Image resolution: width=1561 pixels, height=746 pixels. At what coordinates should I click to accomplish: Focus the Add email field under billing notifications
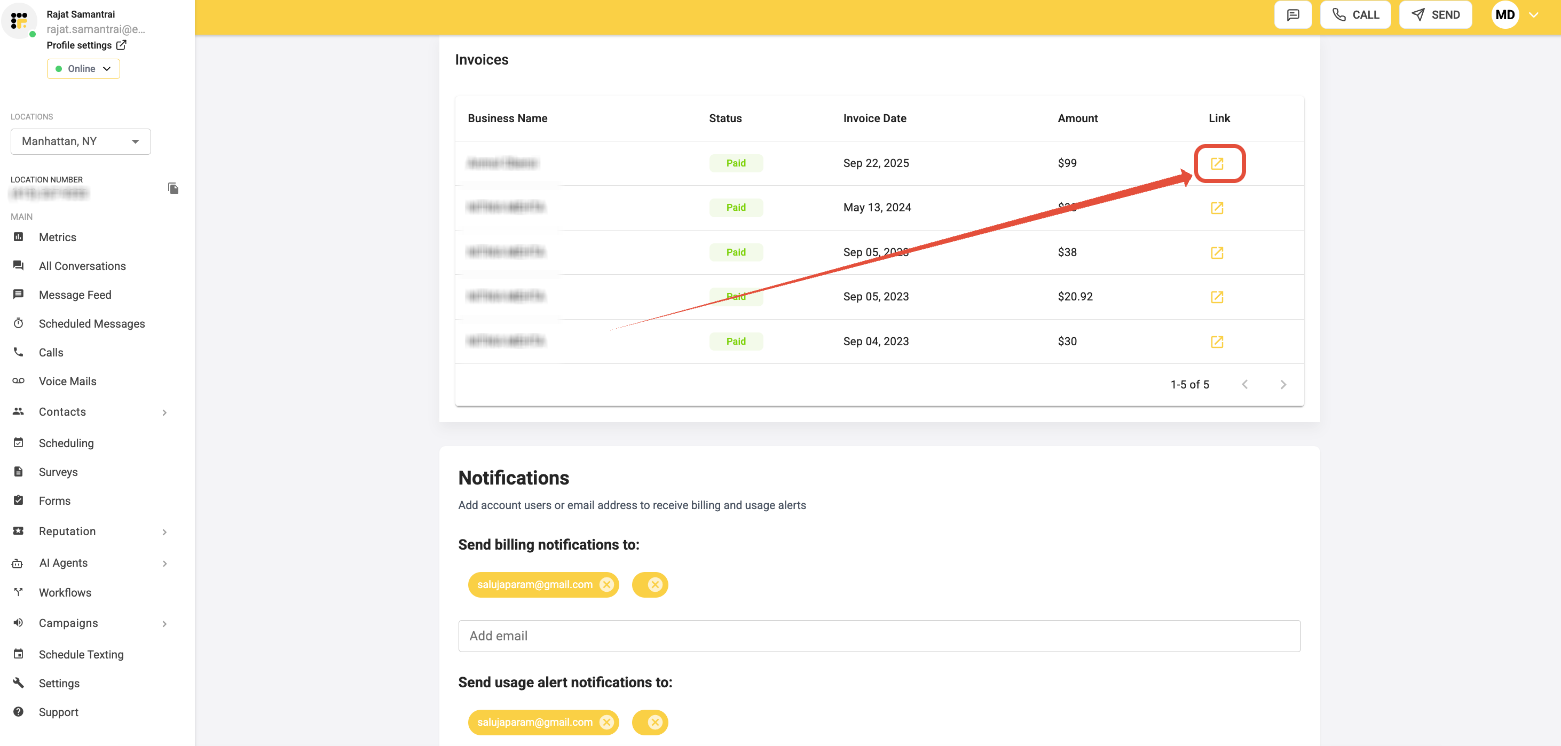tap(879, 636)
